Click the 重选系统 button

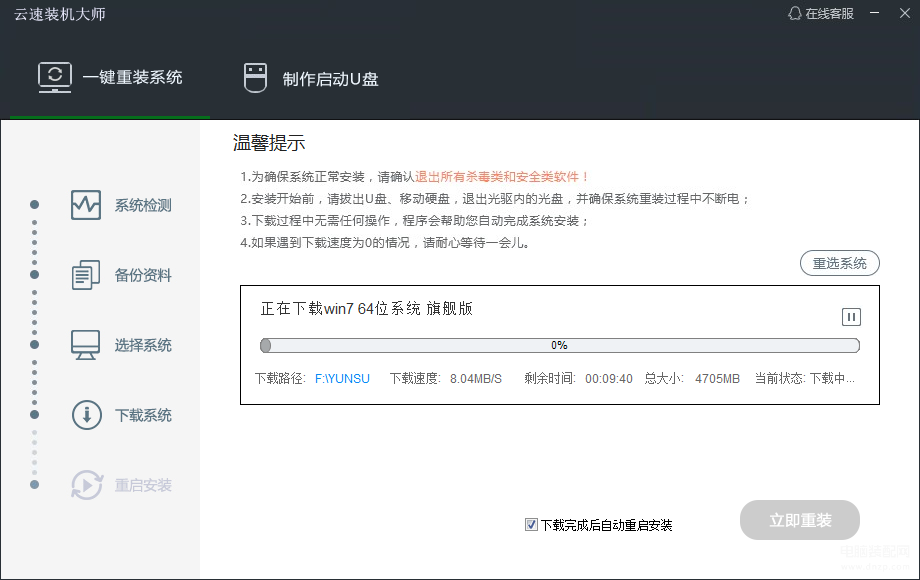coord(840,263)
